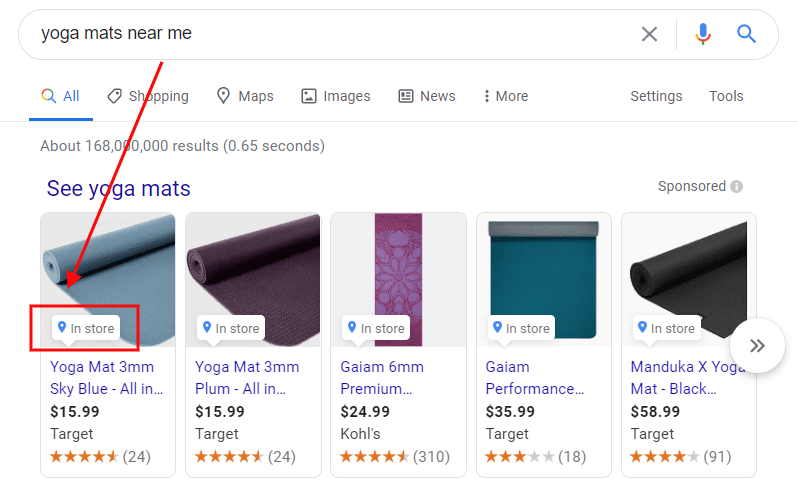
Task: Click In store badge on Sky Blue mat
Action: (86, 328)
